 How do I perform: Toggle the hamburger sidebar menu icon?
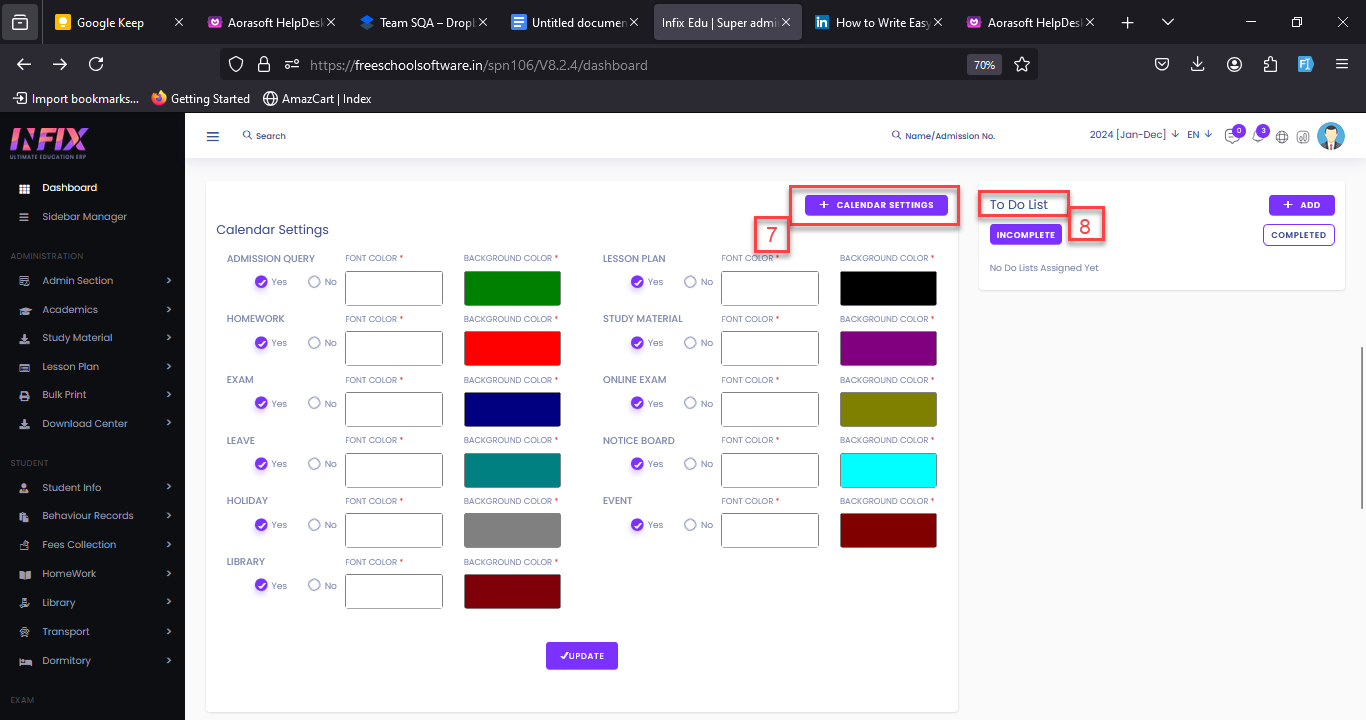(x=213, y=136)
